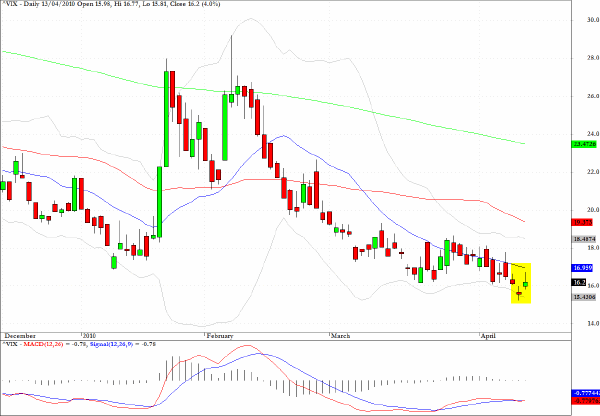This screenshot has height=416, width=600.
Task: Click the April label on the time axis
Action: [488, 336]
